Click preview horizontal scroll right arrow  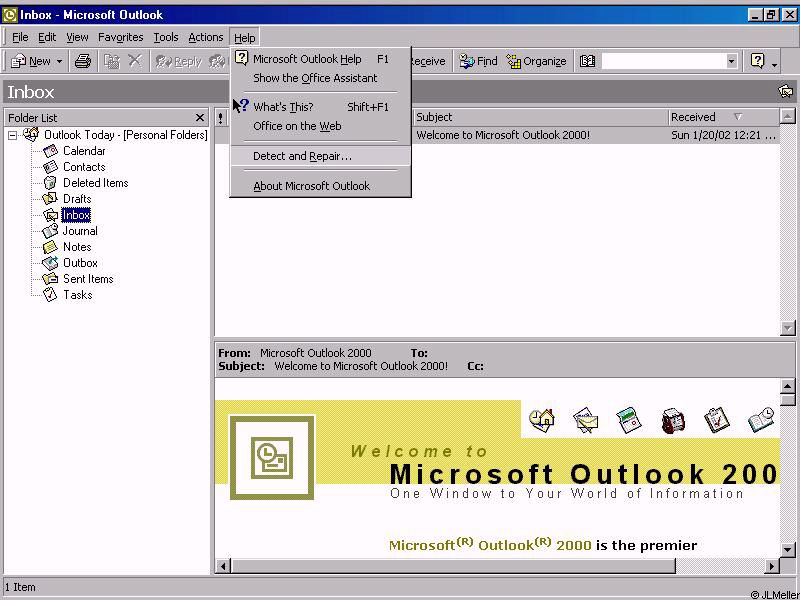[x=772, y=566]
